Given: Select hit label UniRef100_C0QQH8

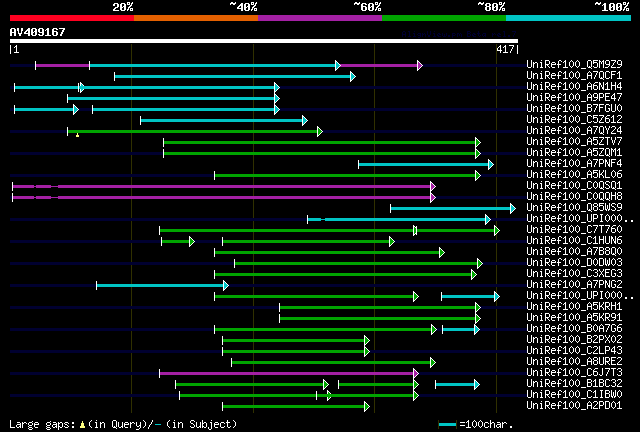Looking at the screenshot, I should [574, 196].
